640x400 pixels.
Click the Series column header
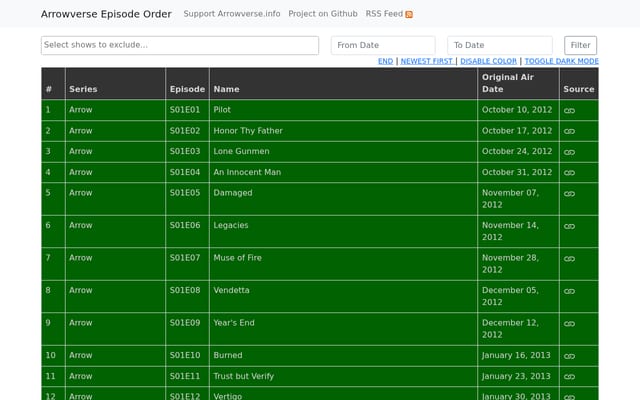[115, 83]
